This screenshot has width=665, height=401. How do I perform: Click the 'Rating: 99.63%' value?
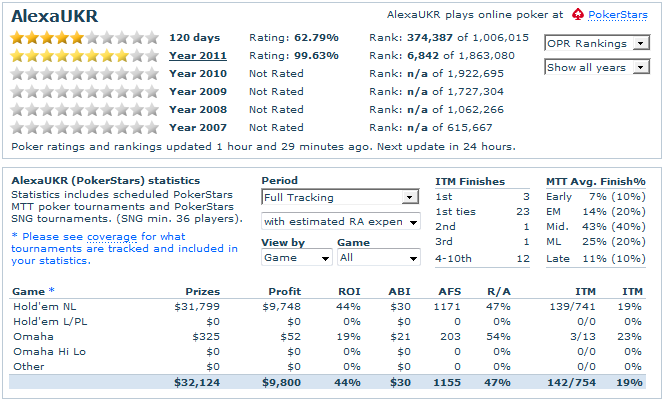[x=294, y=56]
